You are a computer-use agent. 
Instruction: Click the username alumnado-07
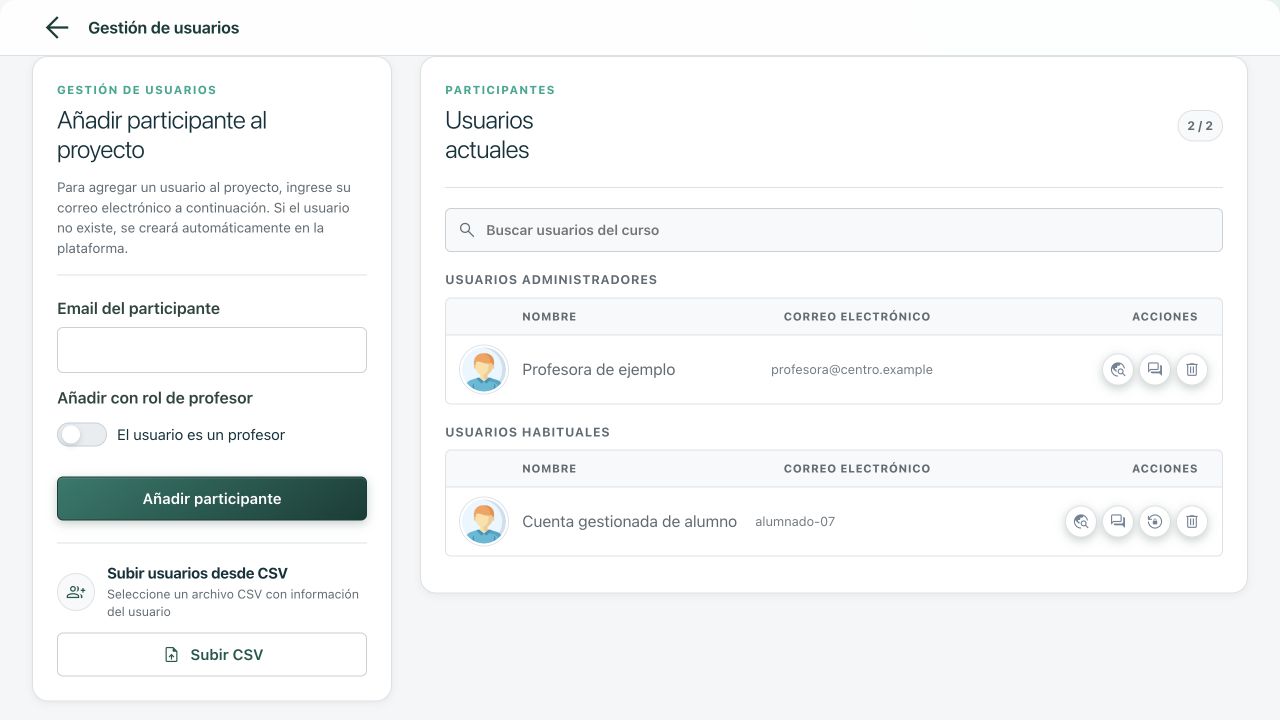pyautogui.click(x=795, y=522)
